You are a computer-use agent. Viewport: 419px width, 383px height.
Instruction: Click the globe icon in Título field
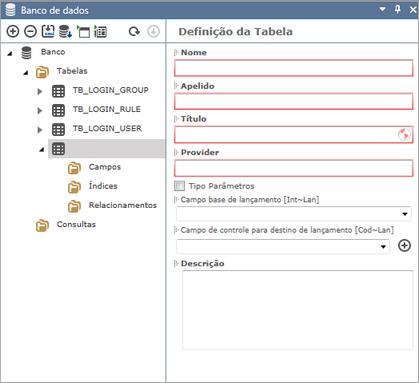tap(404, 135)
